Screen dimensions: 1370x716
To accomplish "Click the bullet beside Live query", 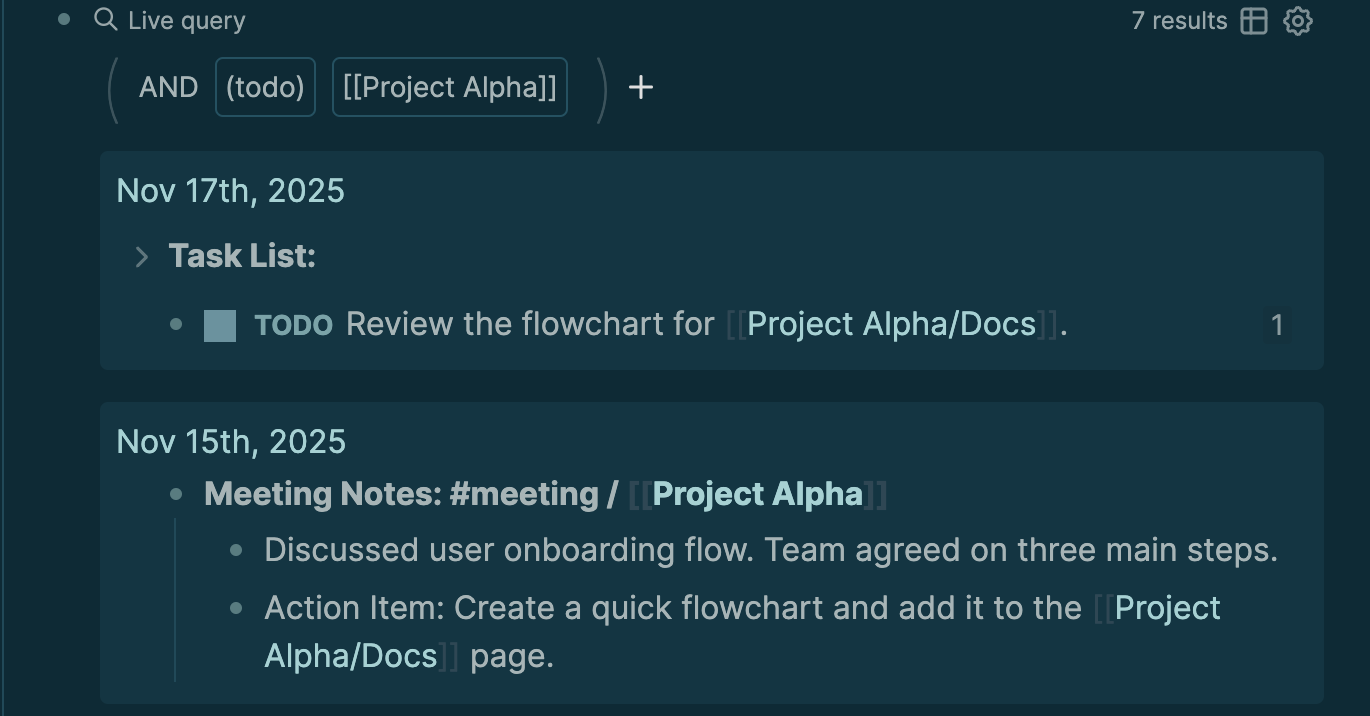I will click(x=64, y=20).
